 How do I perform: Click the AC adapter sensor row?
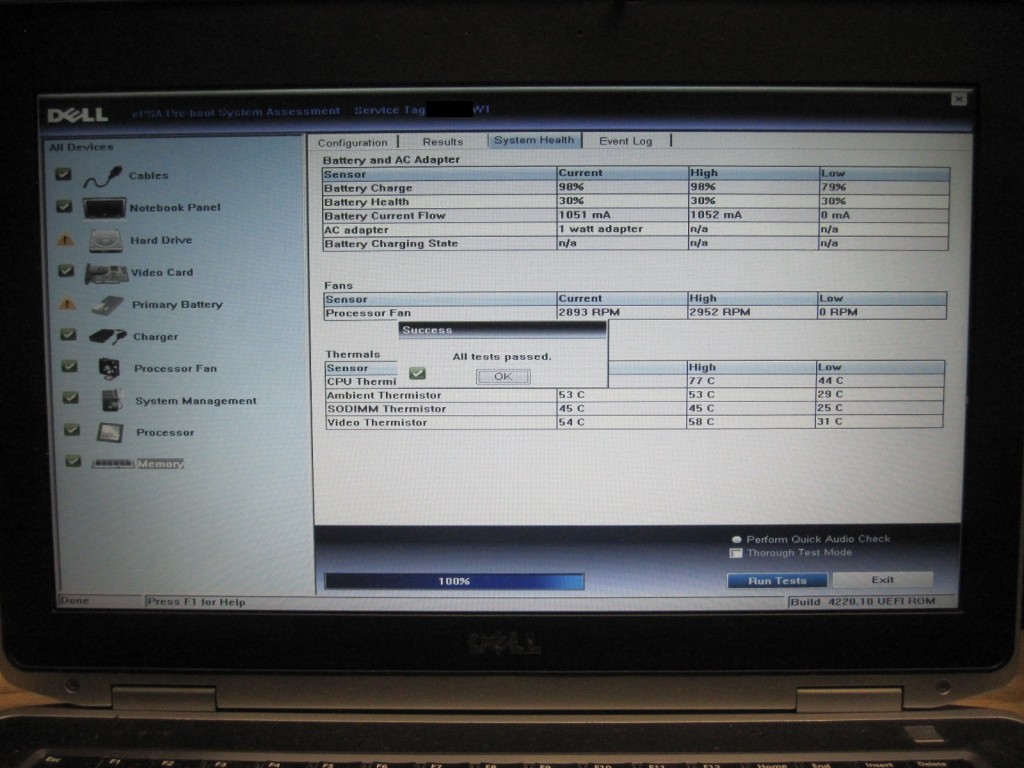635,230
